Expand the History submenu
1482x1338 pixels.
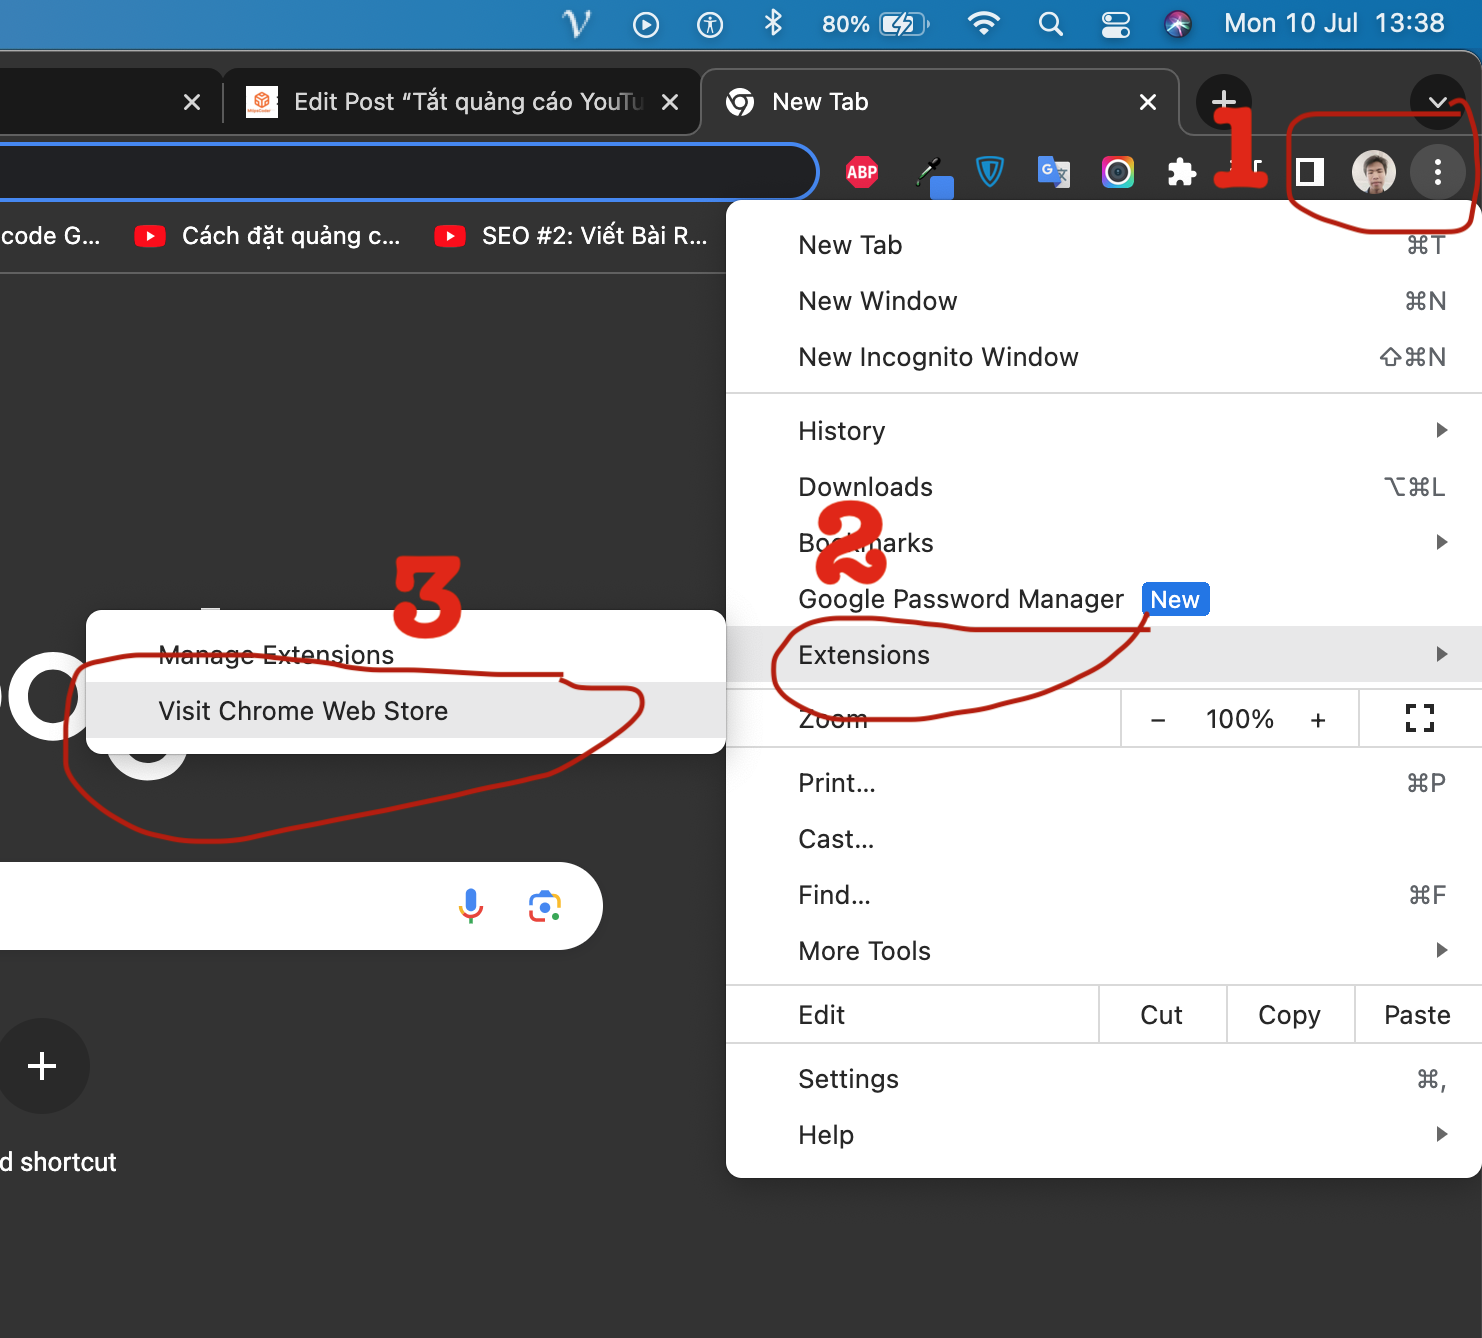tap(1104, 431)
